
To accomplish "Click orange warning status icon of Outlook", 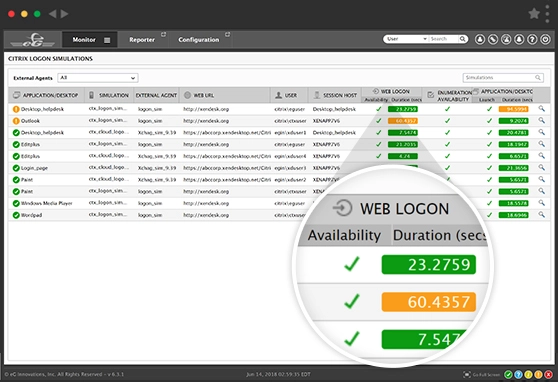I will [16, 121].
